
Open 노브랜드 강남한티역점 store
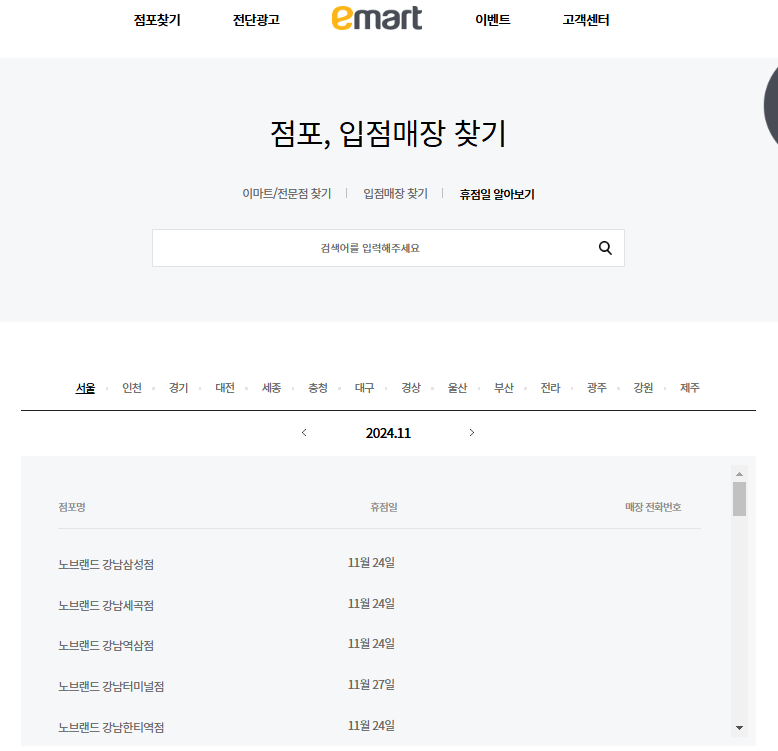pos(111,728)
